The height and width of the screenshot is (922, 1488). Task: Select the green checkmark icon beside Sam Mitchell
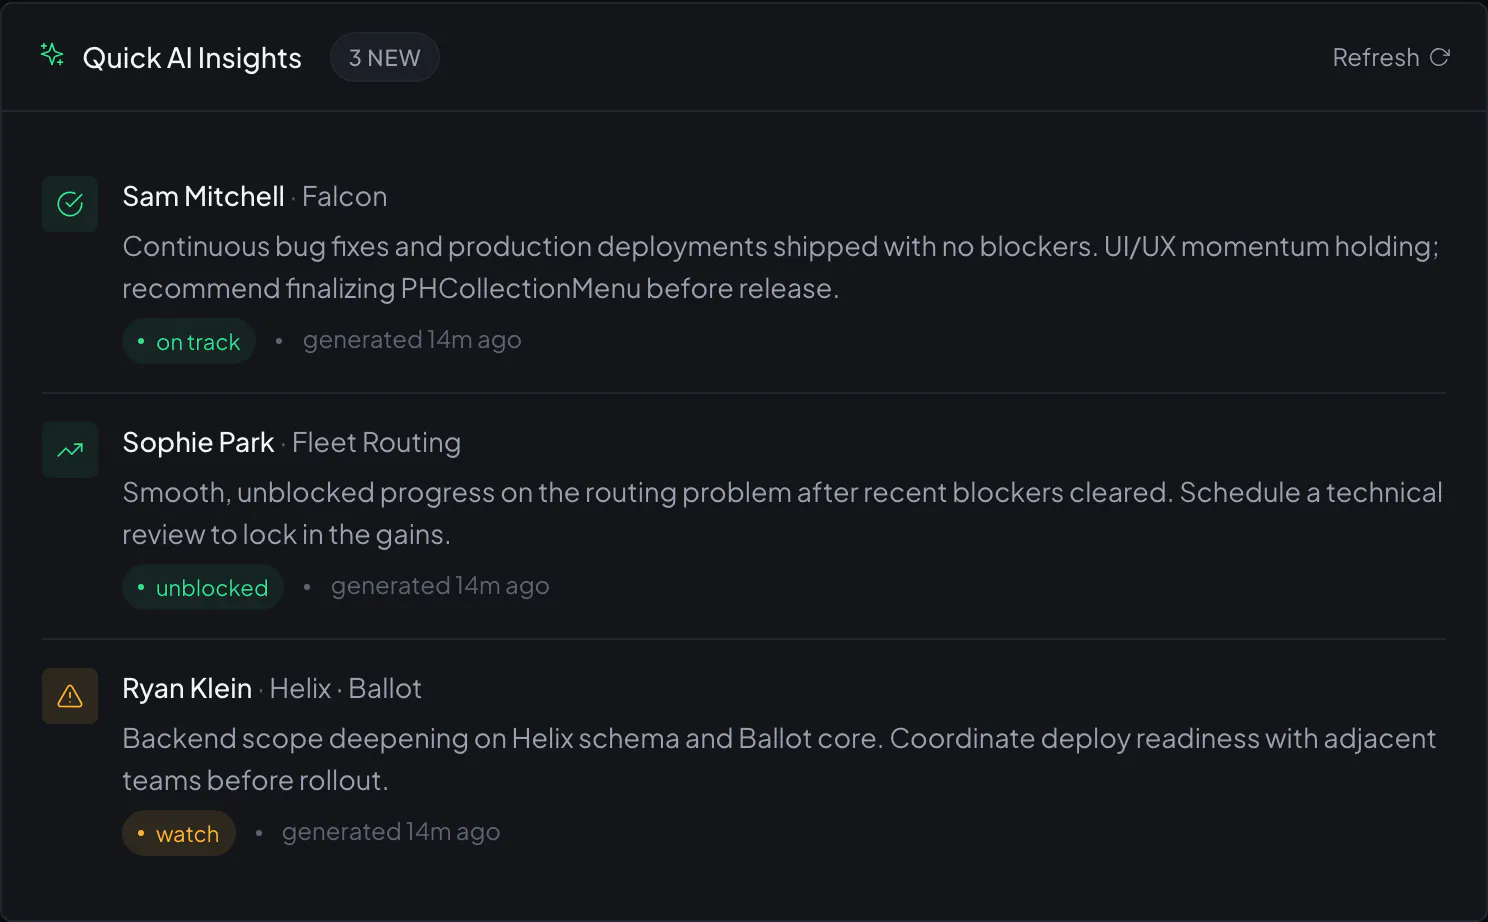[x=70, y=204]
